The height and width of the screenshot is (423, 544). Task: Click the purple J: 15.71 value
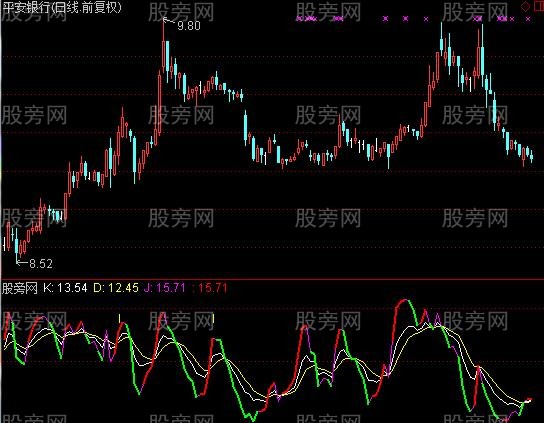pyautogui.click(x=164, y=288)
